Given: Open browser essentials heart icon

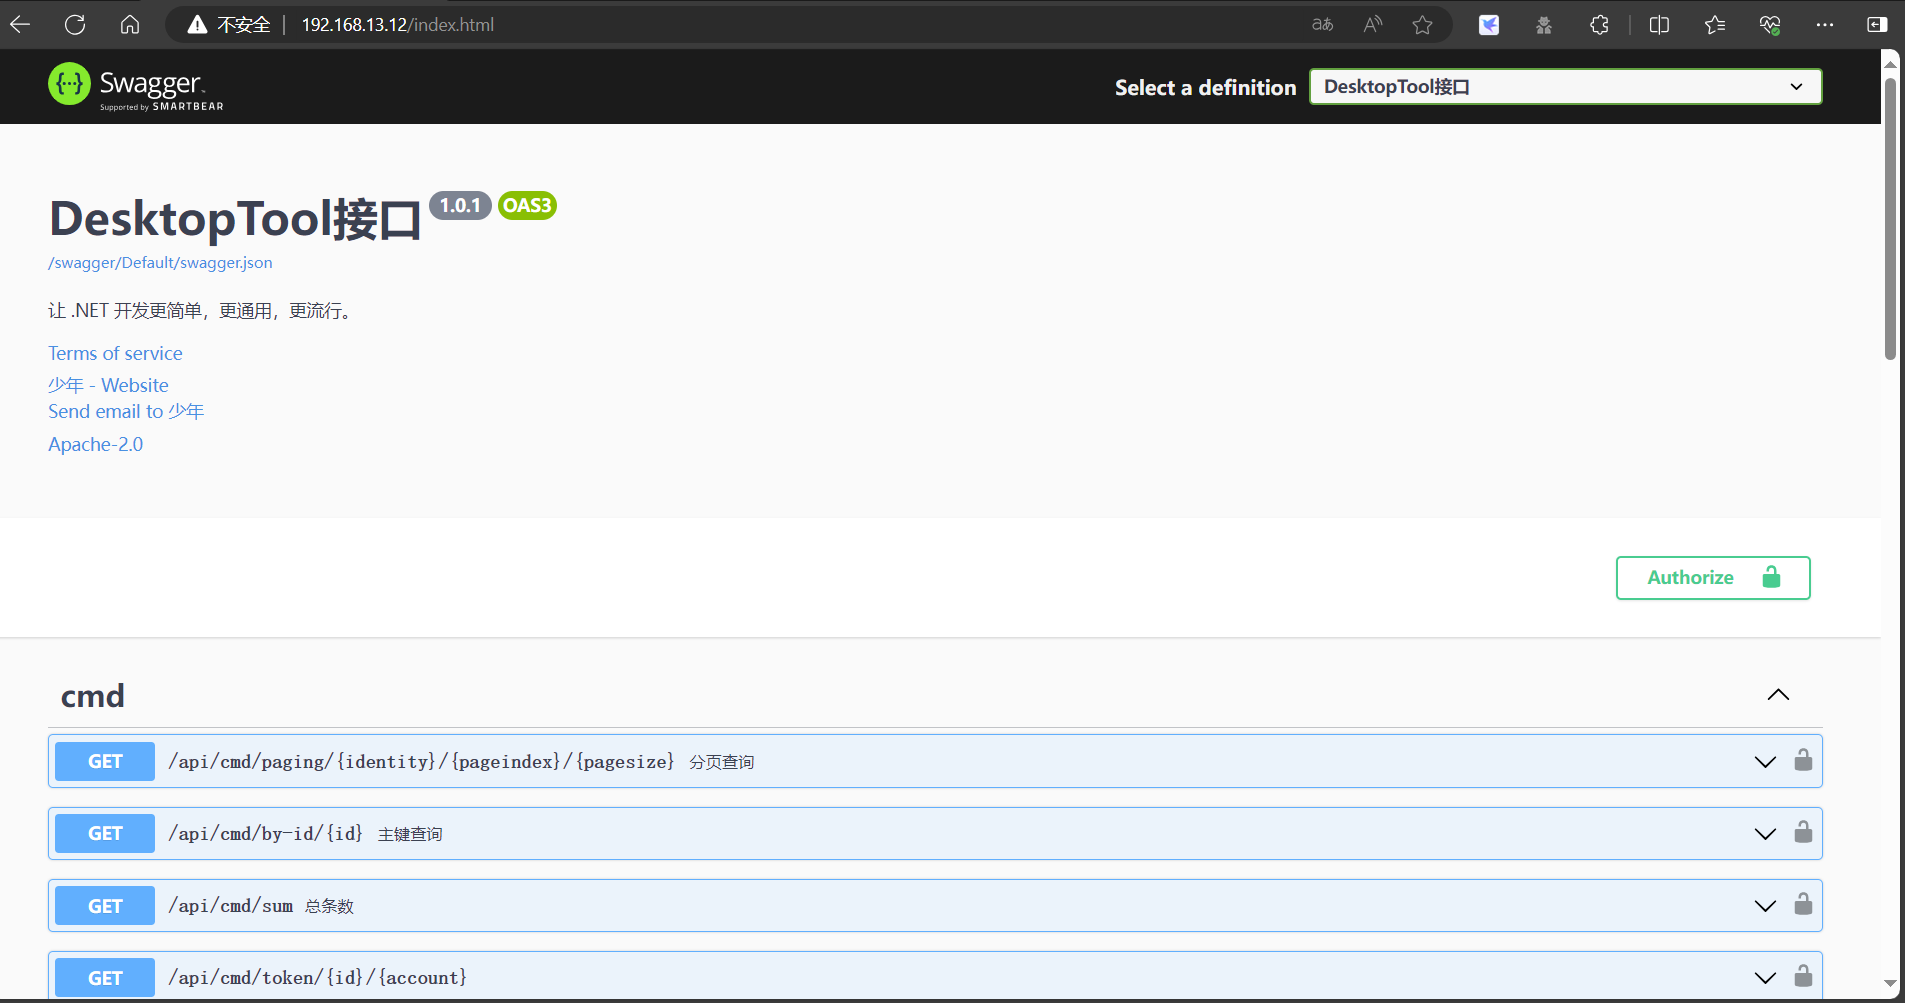Looking at the screenshot, I should 1770,25.
